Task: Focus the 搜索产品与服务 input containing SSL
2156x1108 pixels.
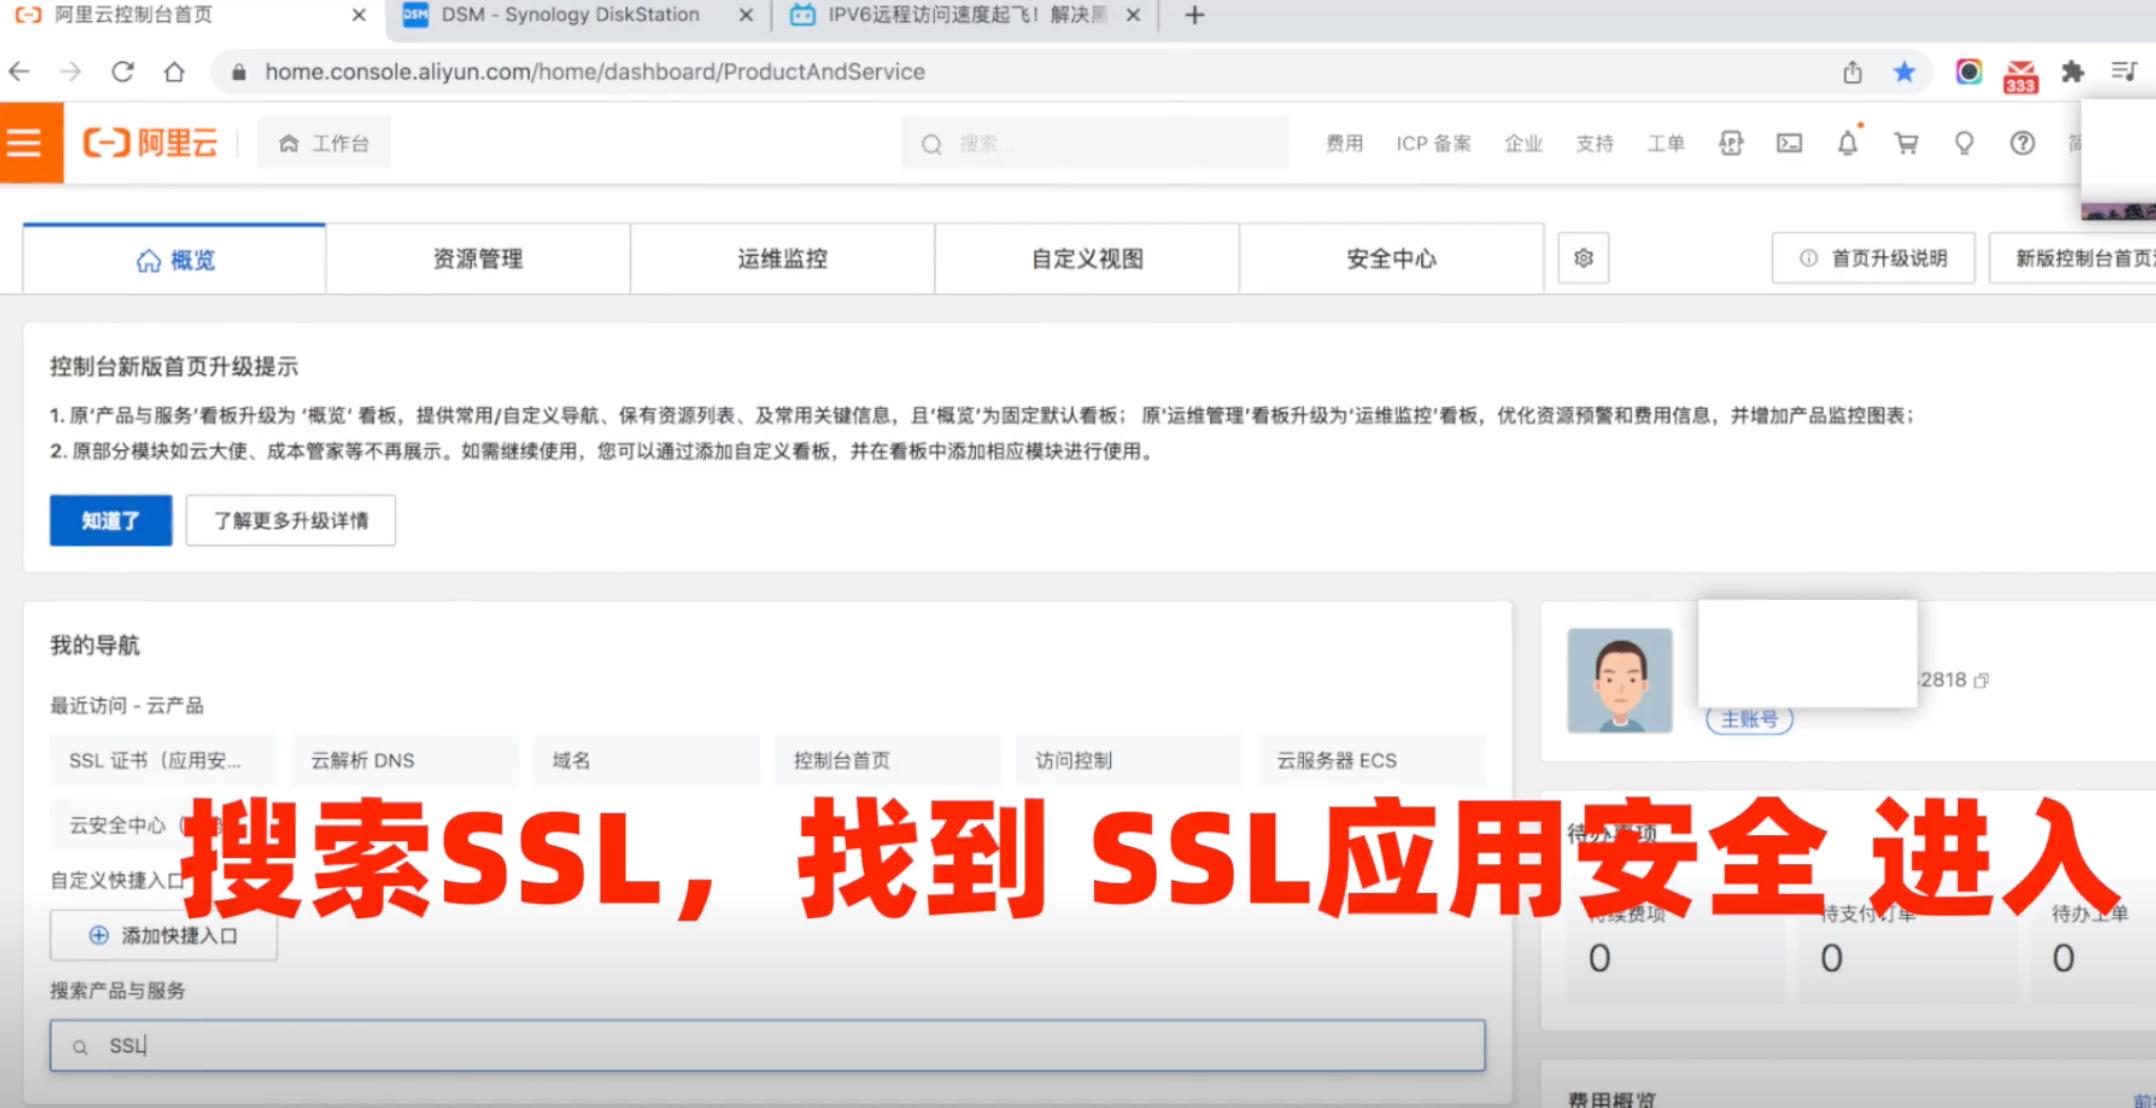Action: pos(767,1045)
